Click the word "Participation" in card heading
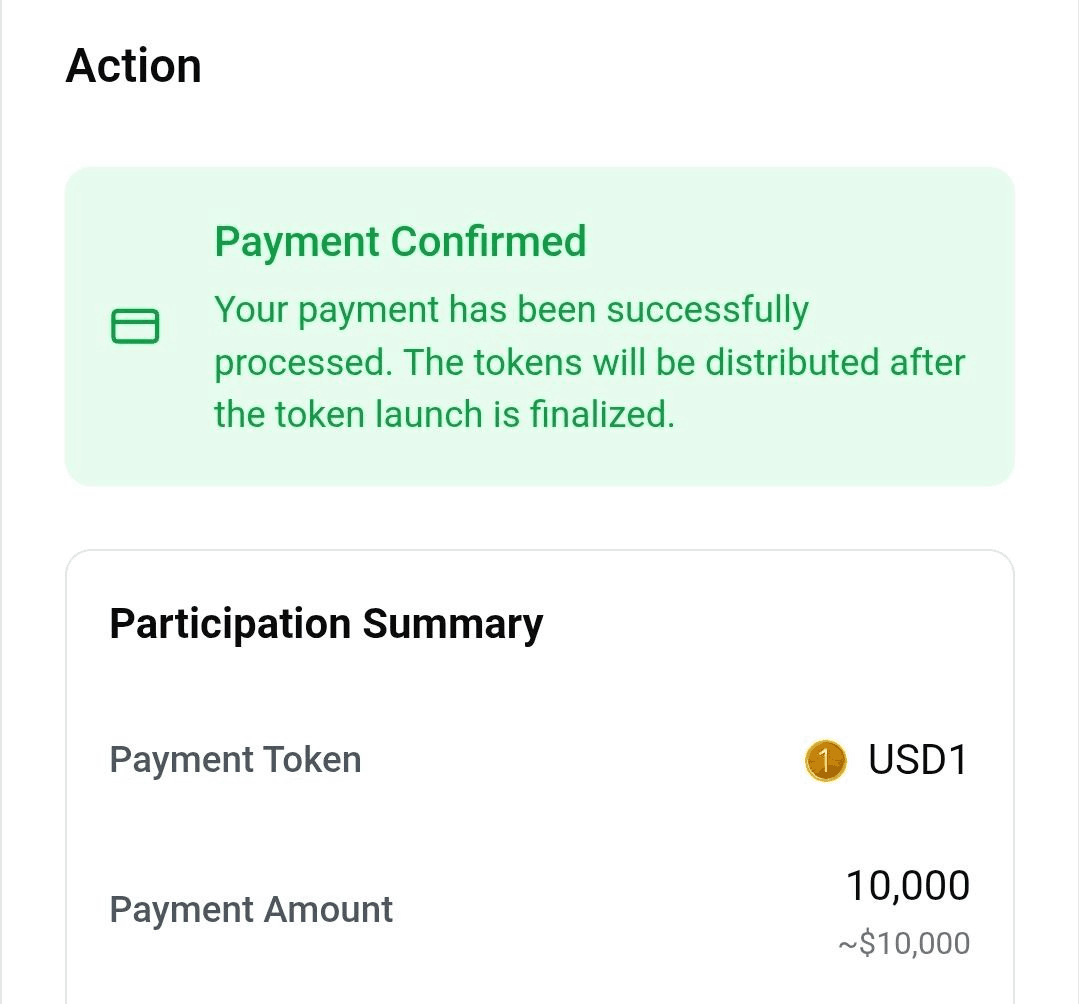The height and width of the screenshot is (1004, 1079). (229, 623)
